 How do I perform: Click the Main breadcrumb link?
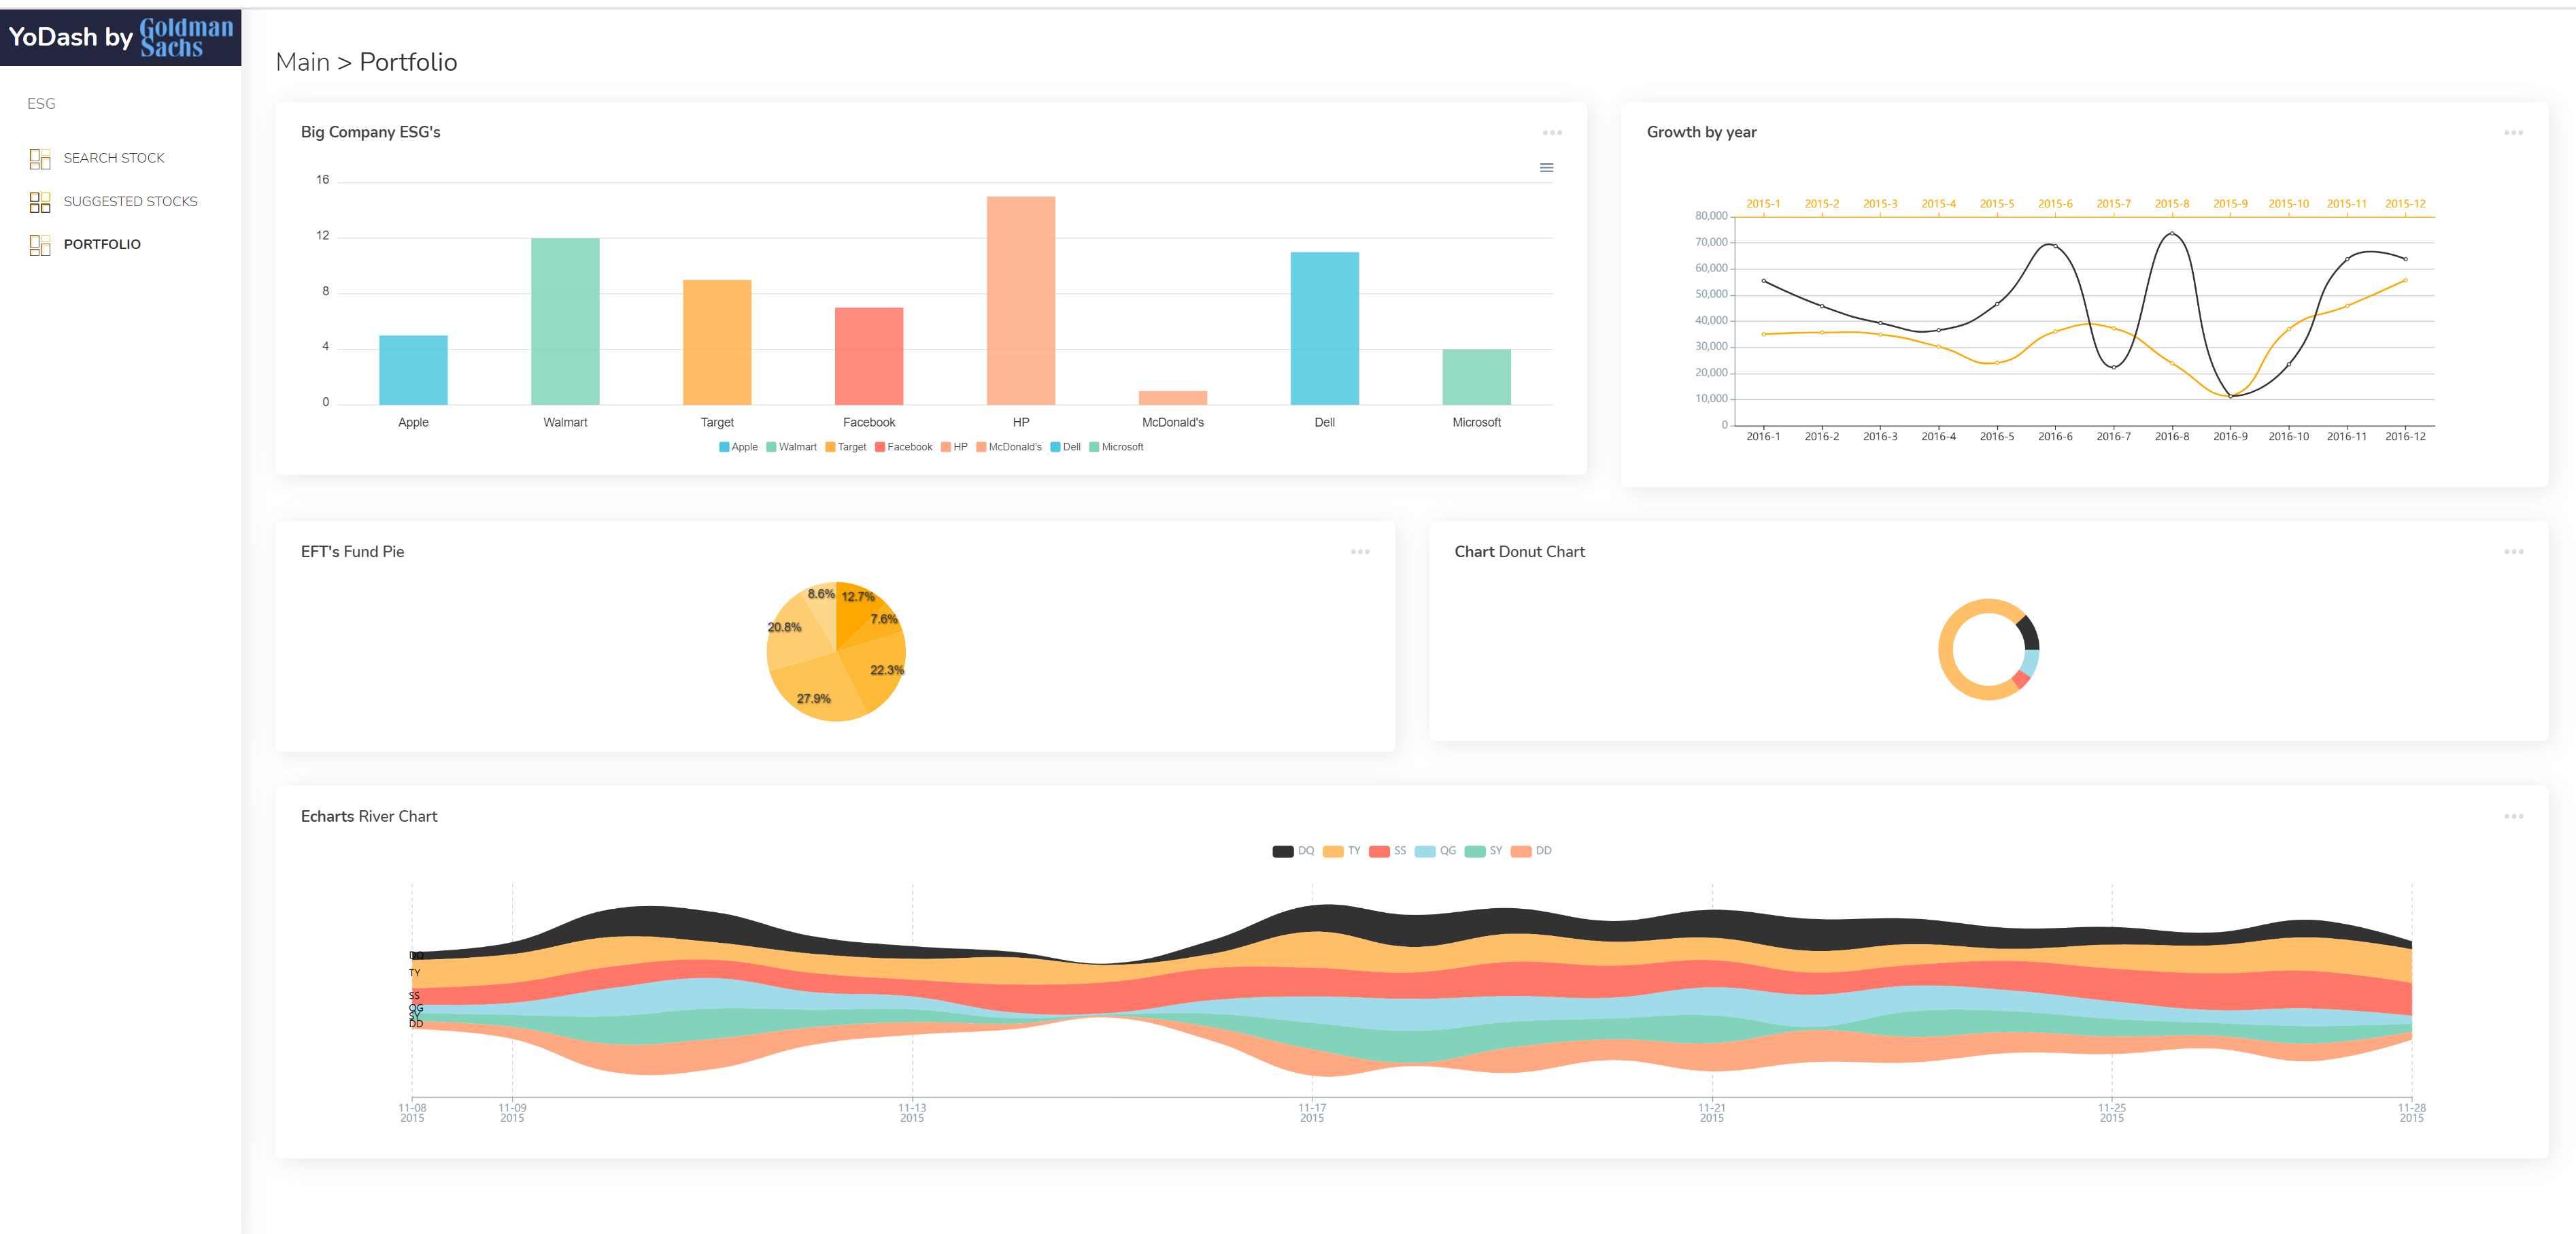point(302,62)
